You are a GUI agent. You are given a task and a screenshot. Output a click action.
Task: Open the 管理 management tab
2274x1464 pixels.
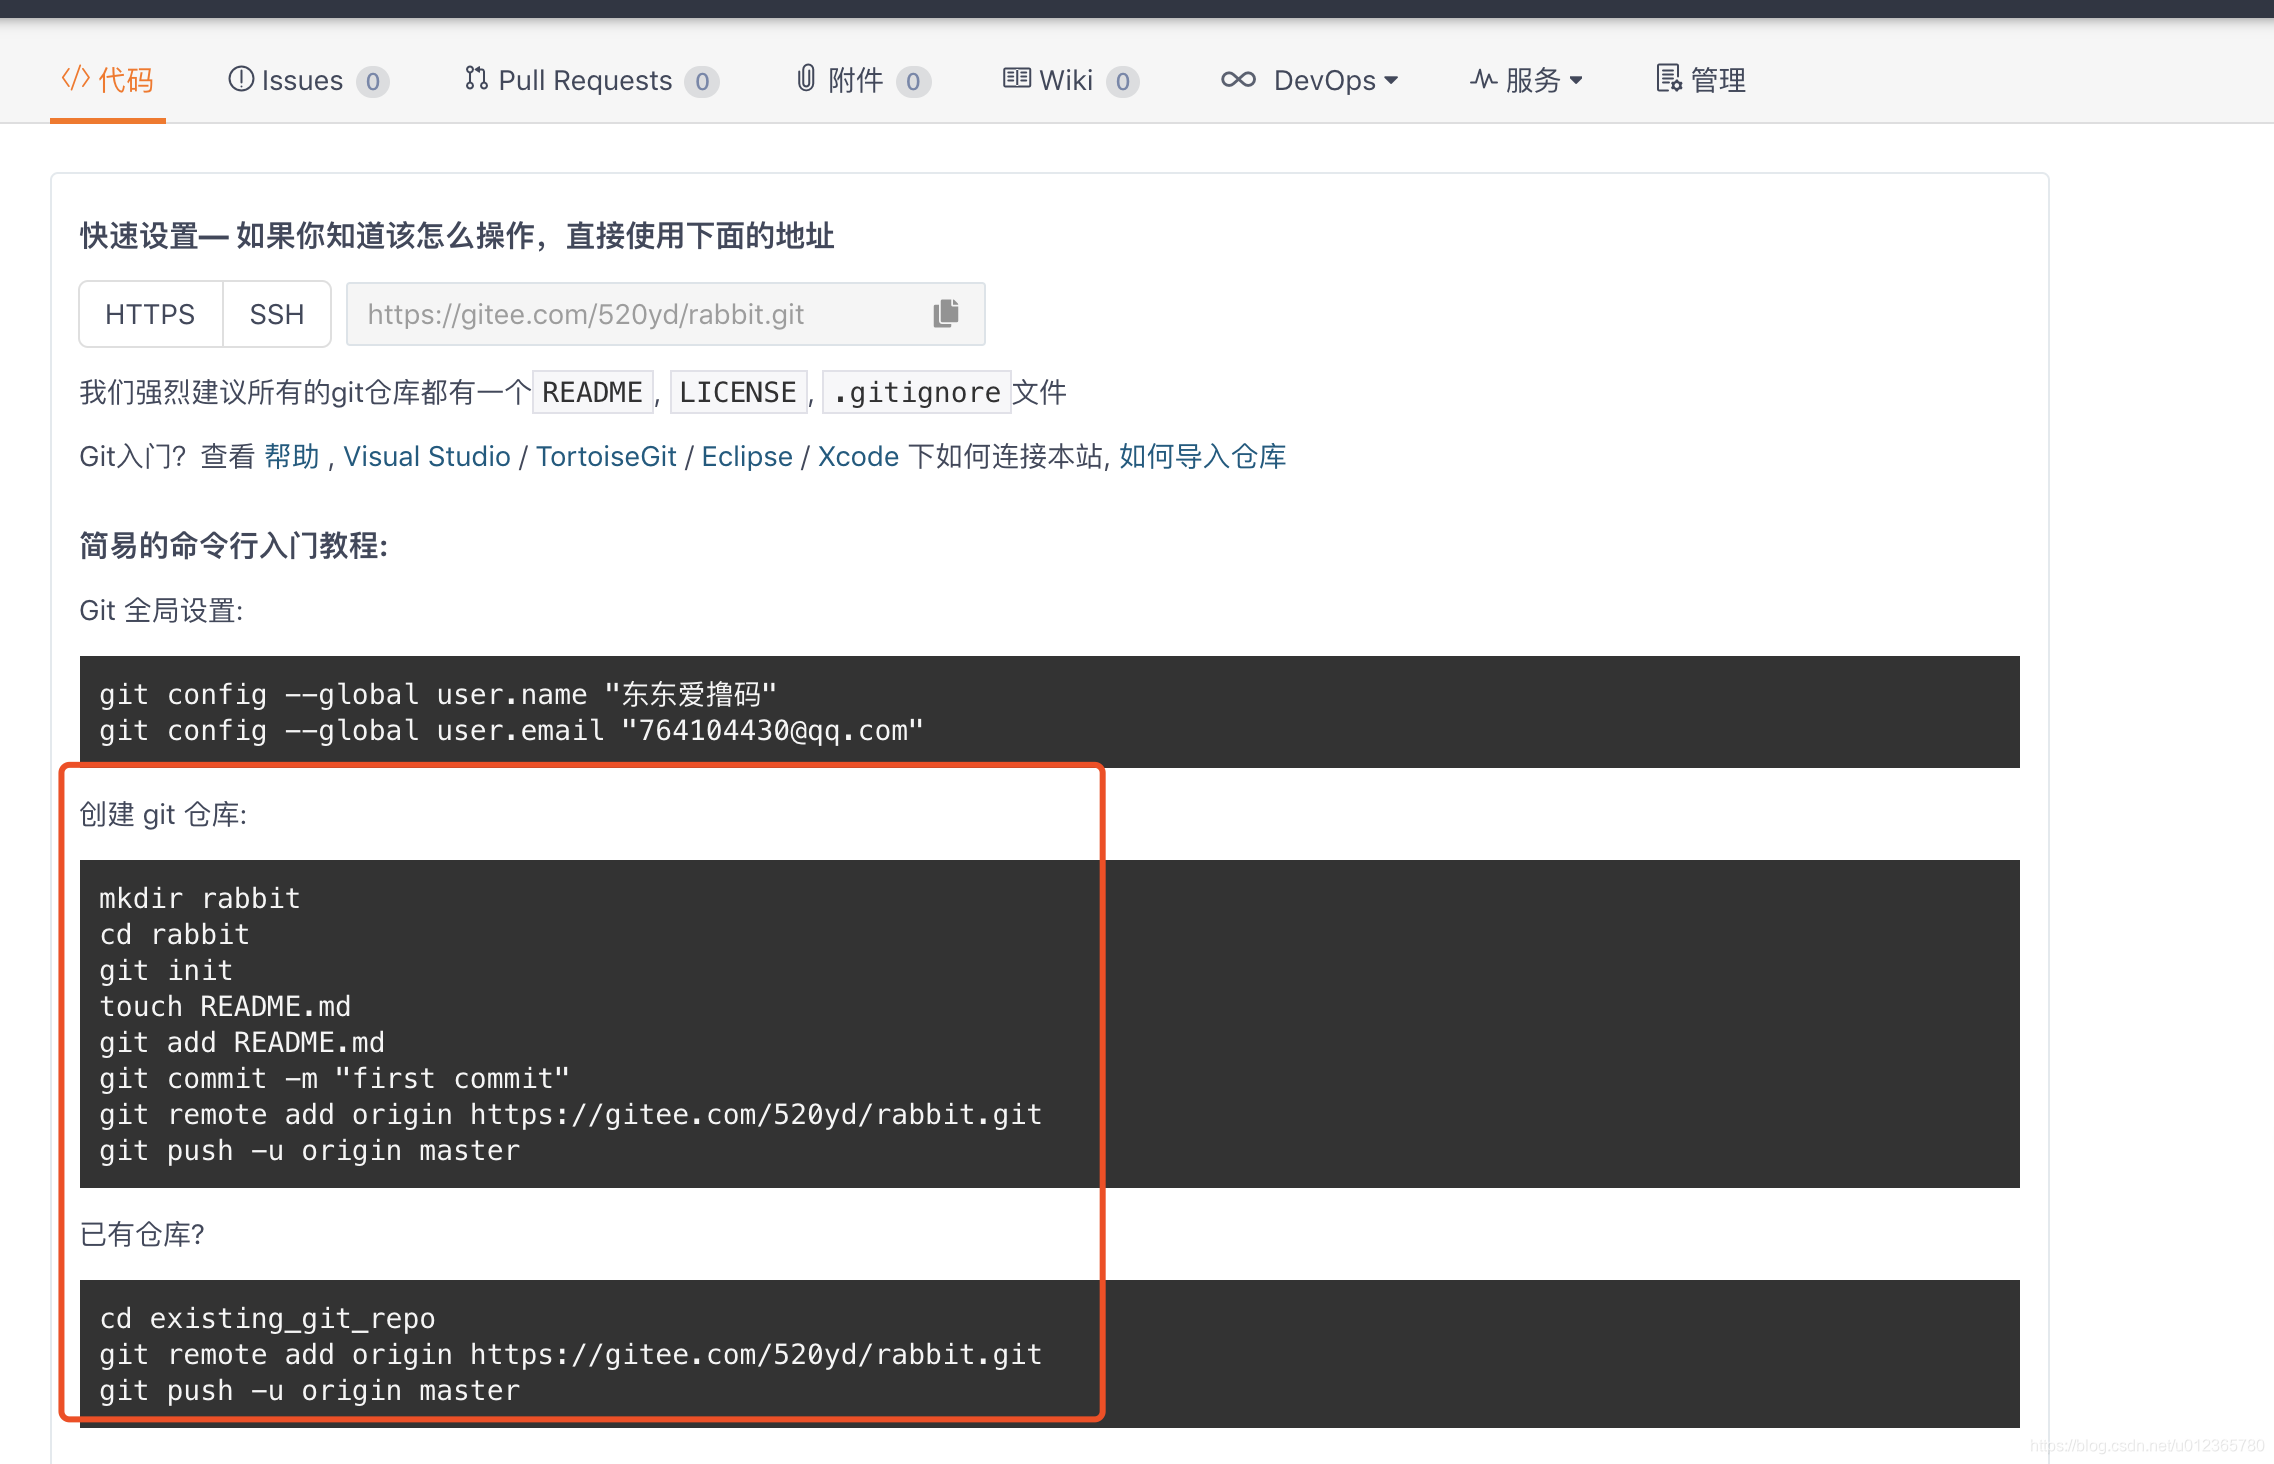tap(1700, 80)
